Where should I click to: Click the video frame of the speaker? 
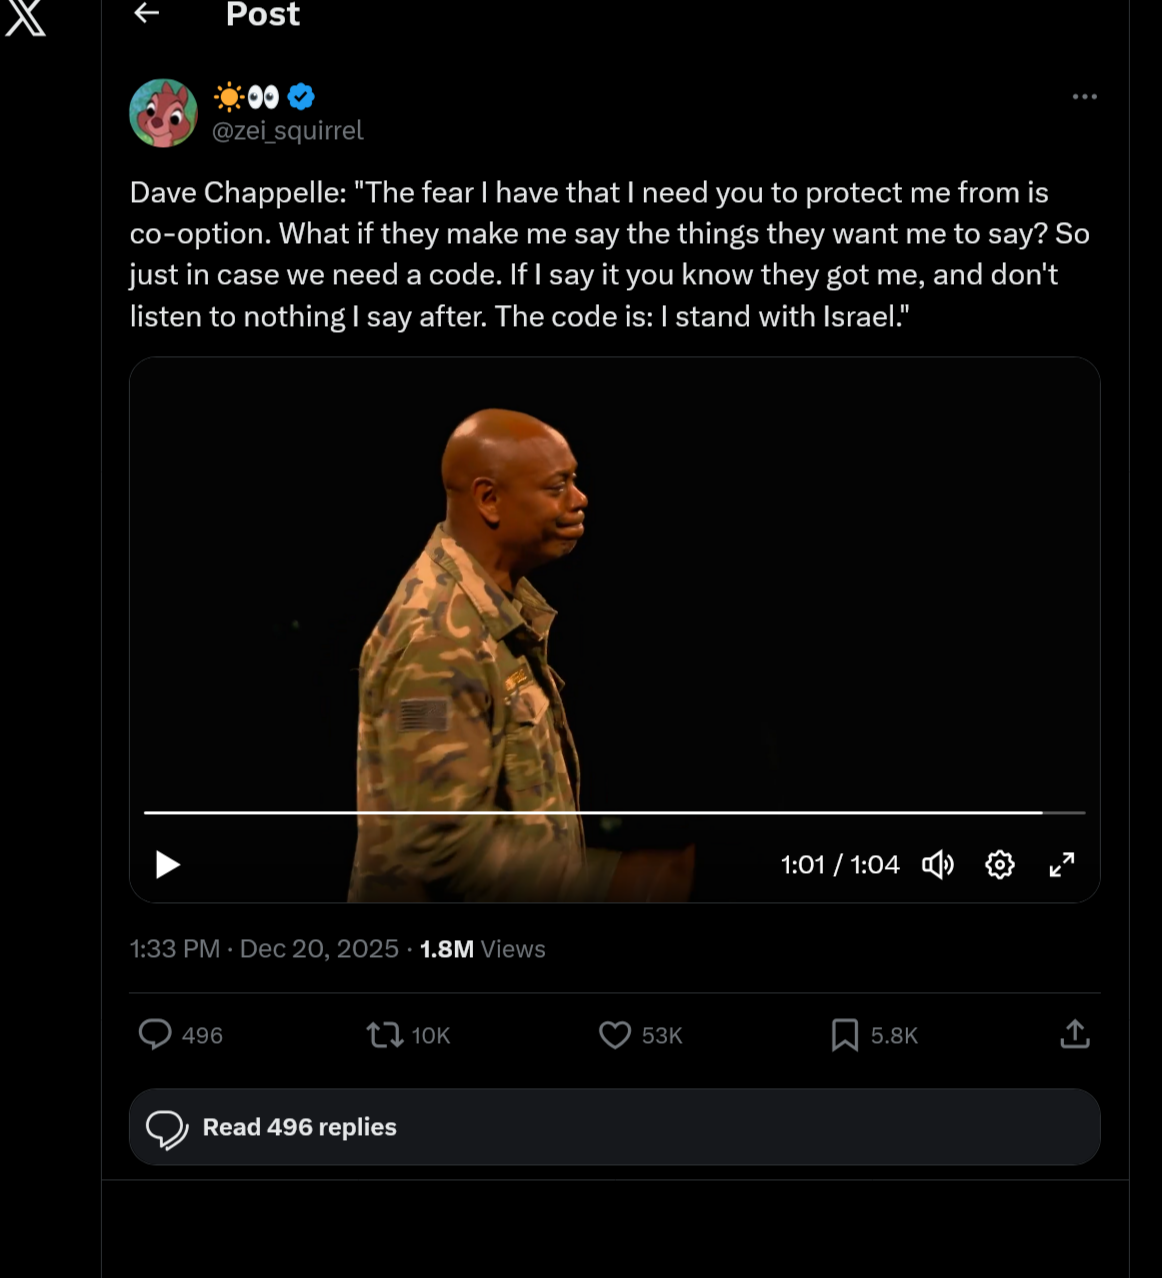point(614,600)
